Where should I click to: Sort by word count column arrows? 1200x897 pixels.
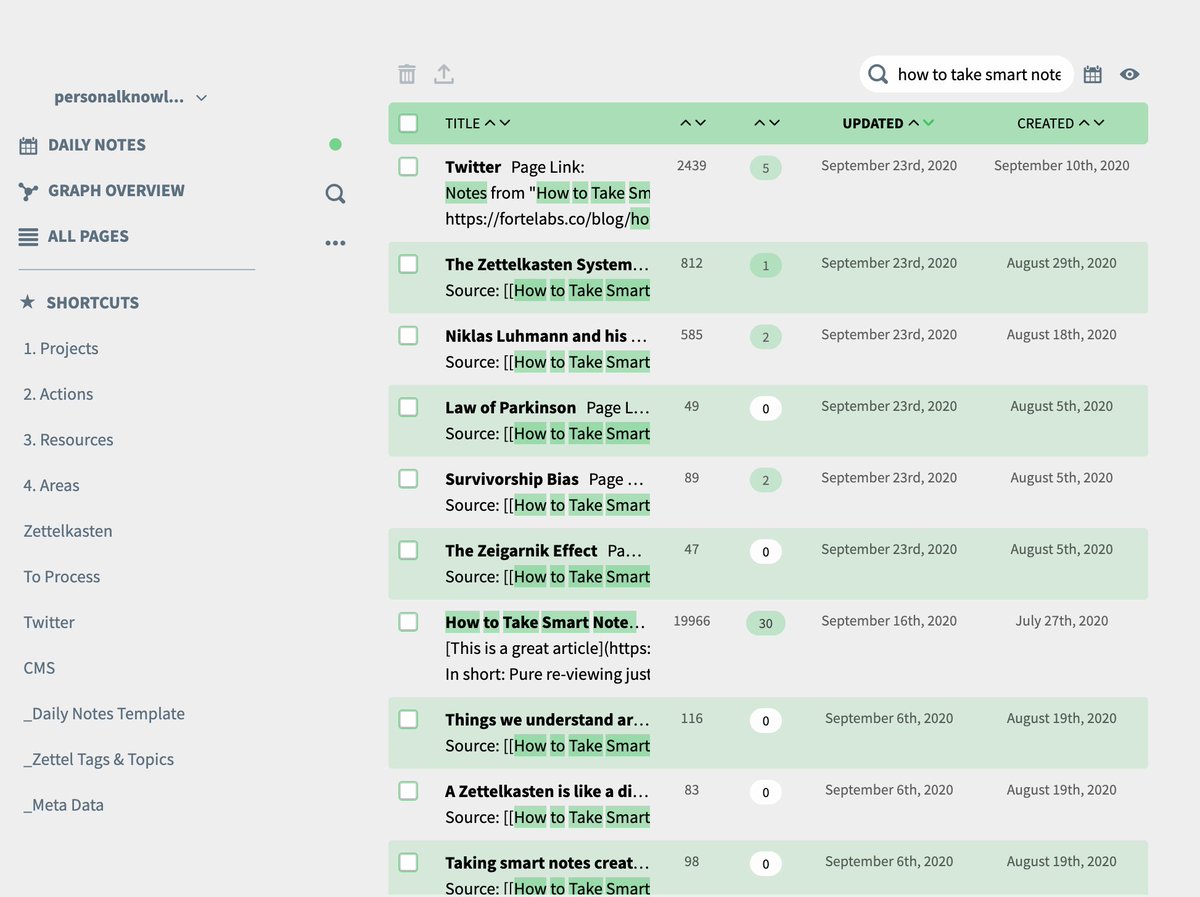[693, 123]
